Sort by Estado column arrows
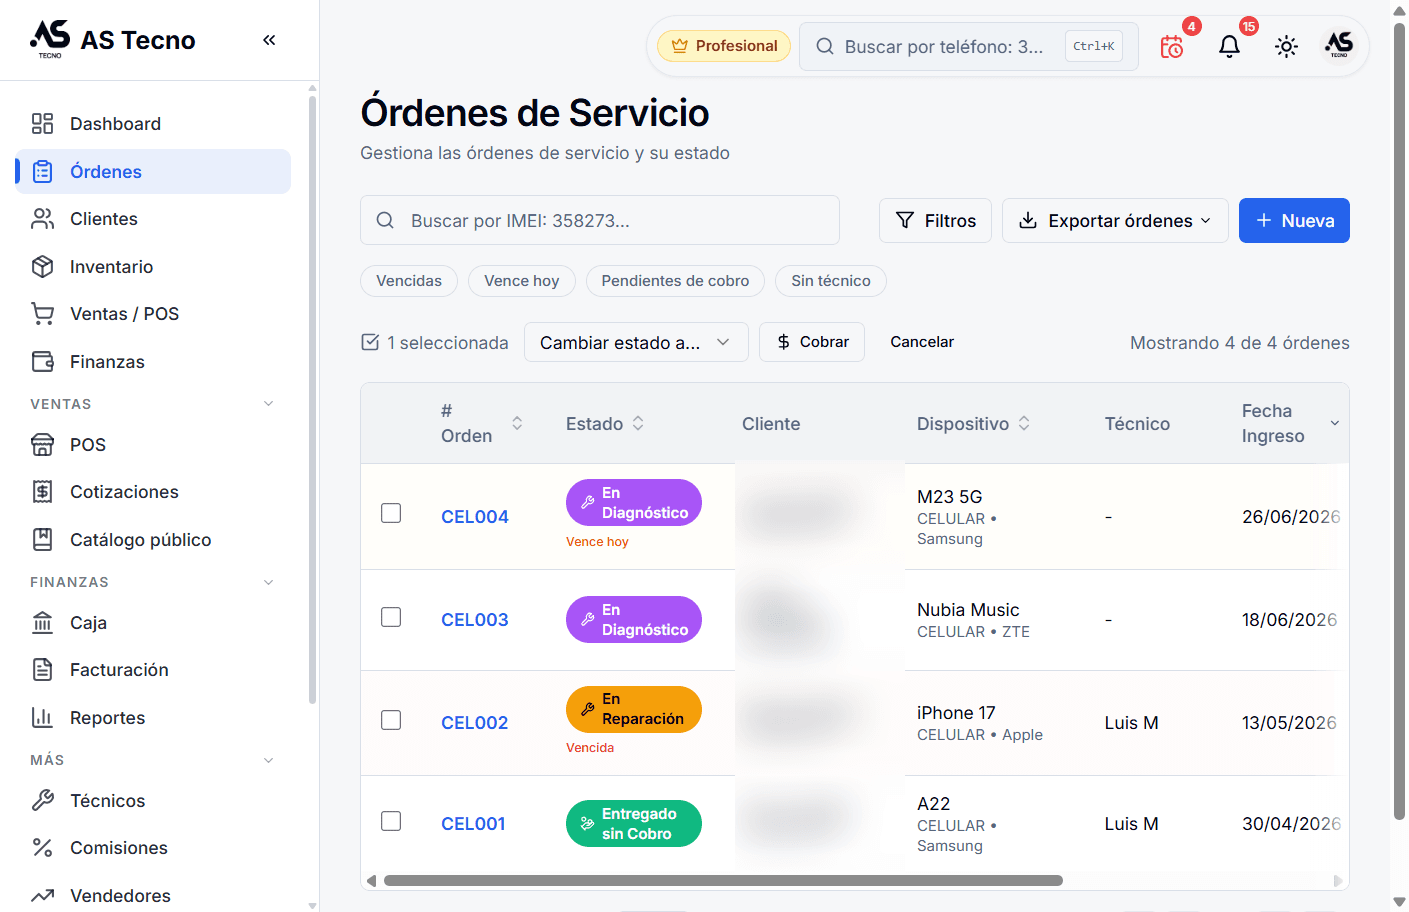Viewport: 1409px width, 912px height. (638, 423)
